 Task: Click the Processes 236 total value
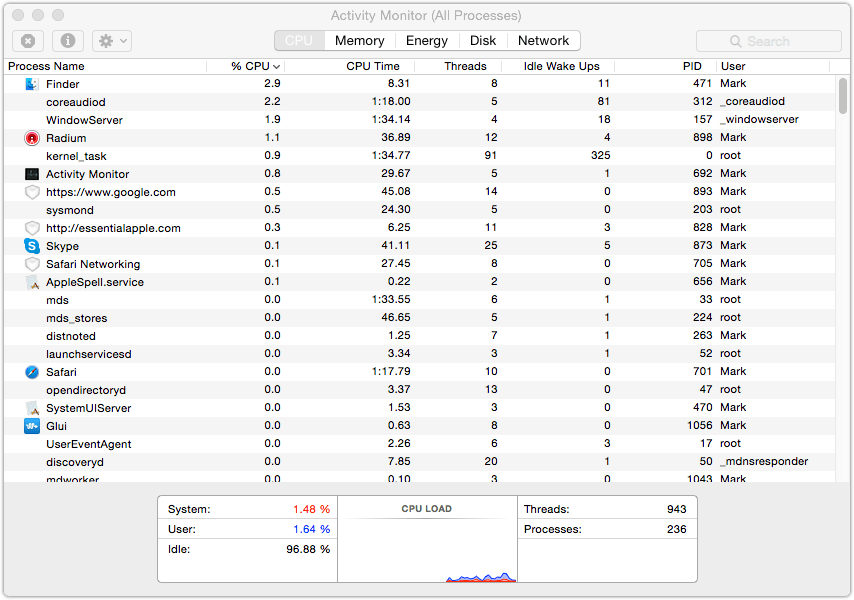click(x=676, y=529)
